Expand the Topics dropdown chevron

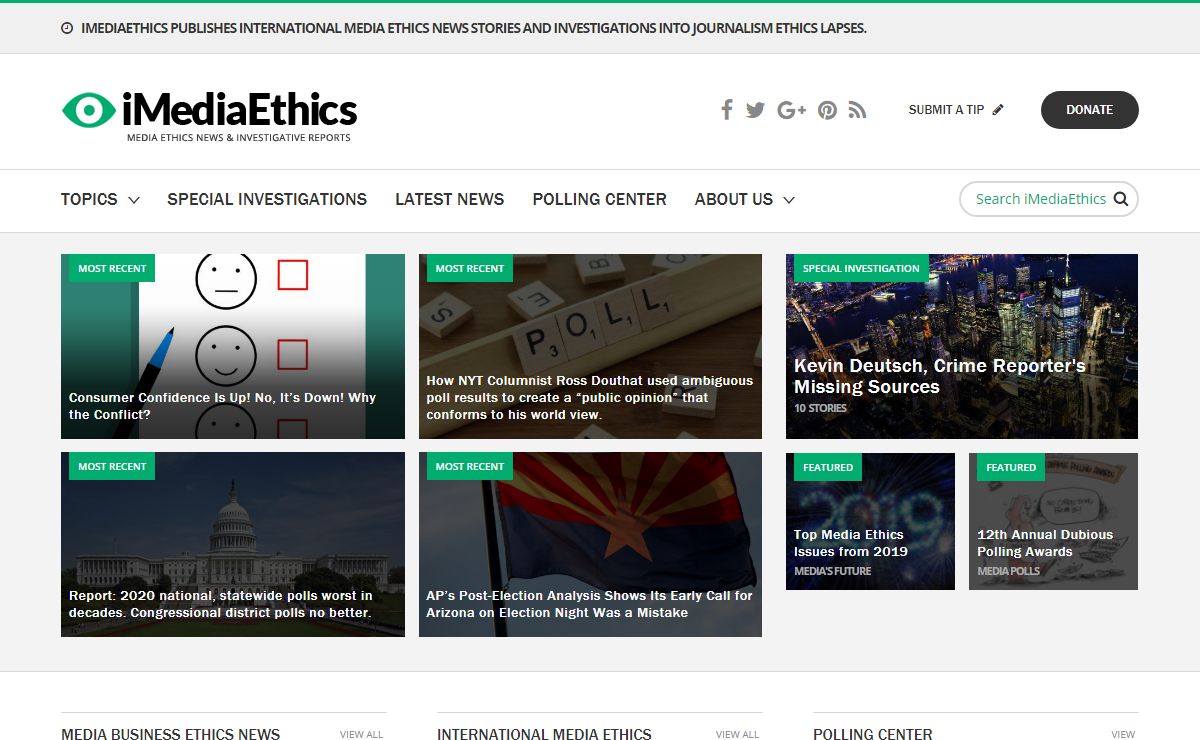coord(134,200)
